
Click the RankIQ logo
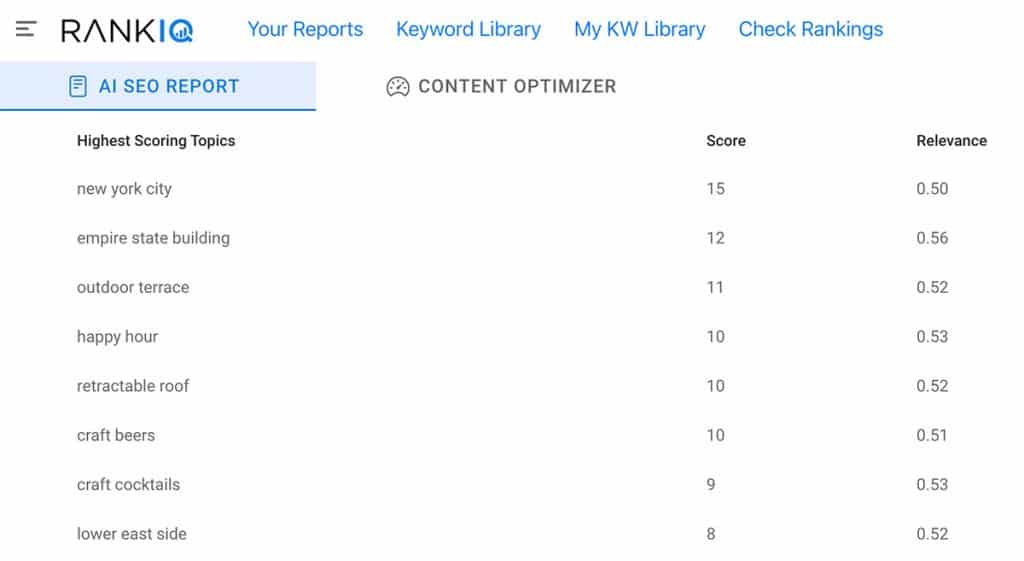click(127, 31)
